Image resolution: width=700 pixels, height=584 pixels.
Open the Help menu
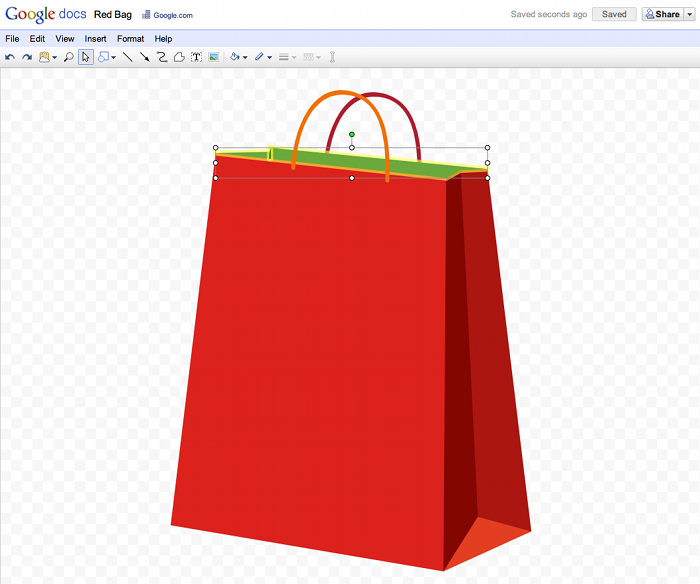point(163,39)
